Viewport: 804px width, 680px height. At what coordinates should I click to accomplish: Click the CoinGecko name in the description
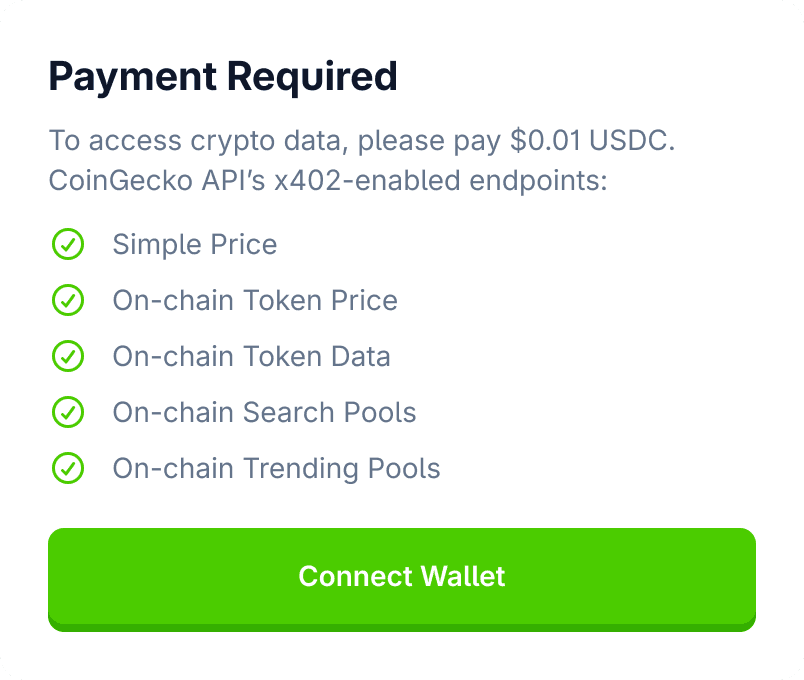coord(120,181)
